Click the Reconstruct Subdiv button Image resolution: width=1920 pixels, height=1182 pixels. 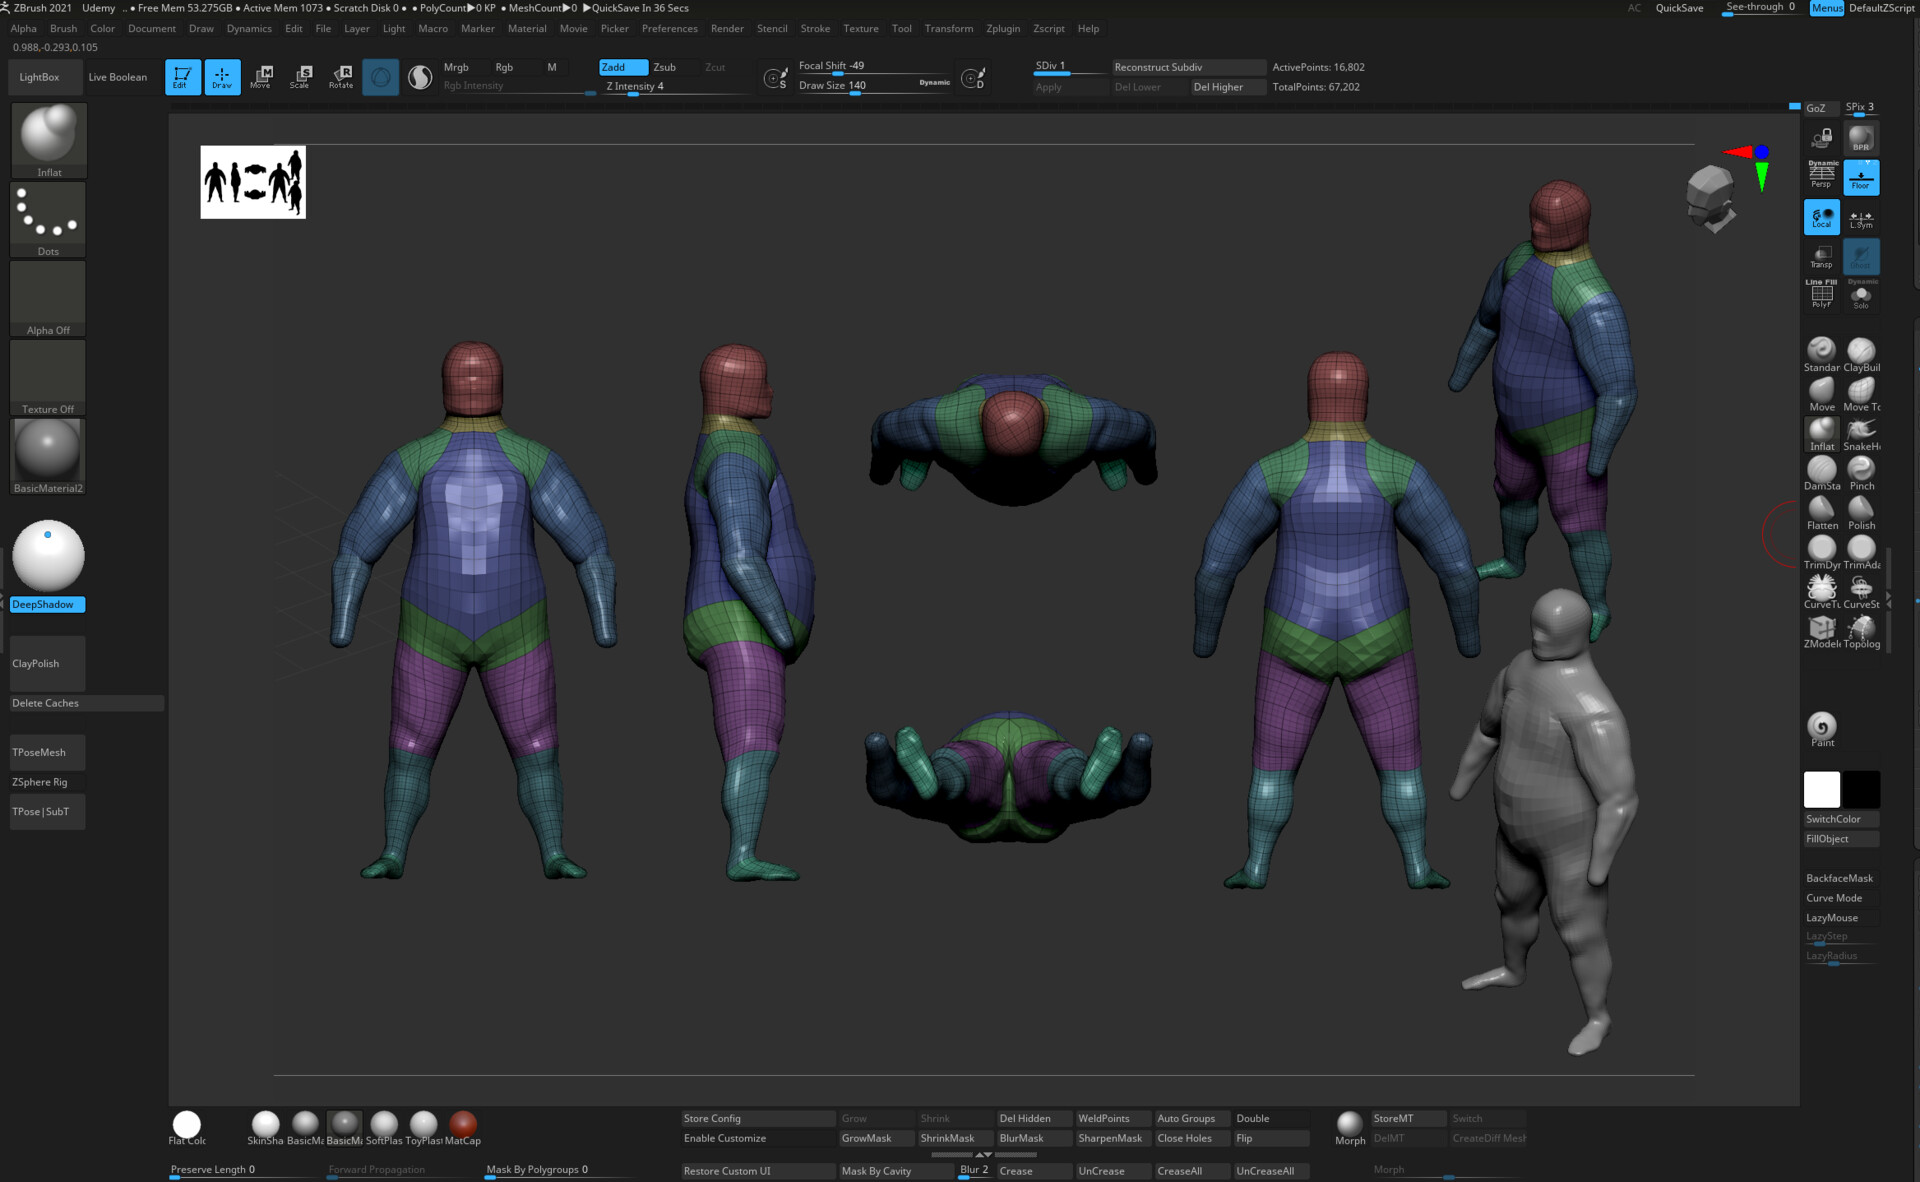point(1189,67)
